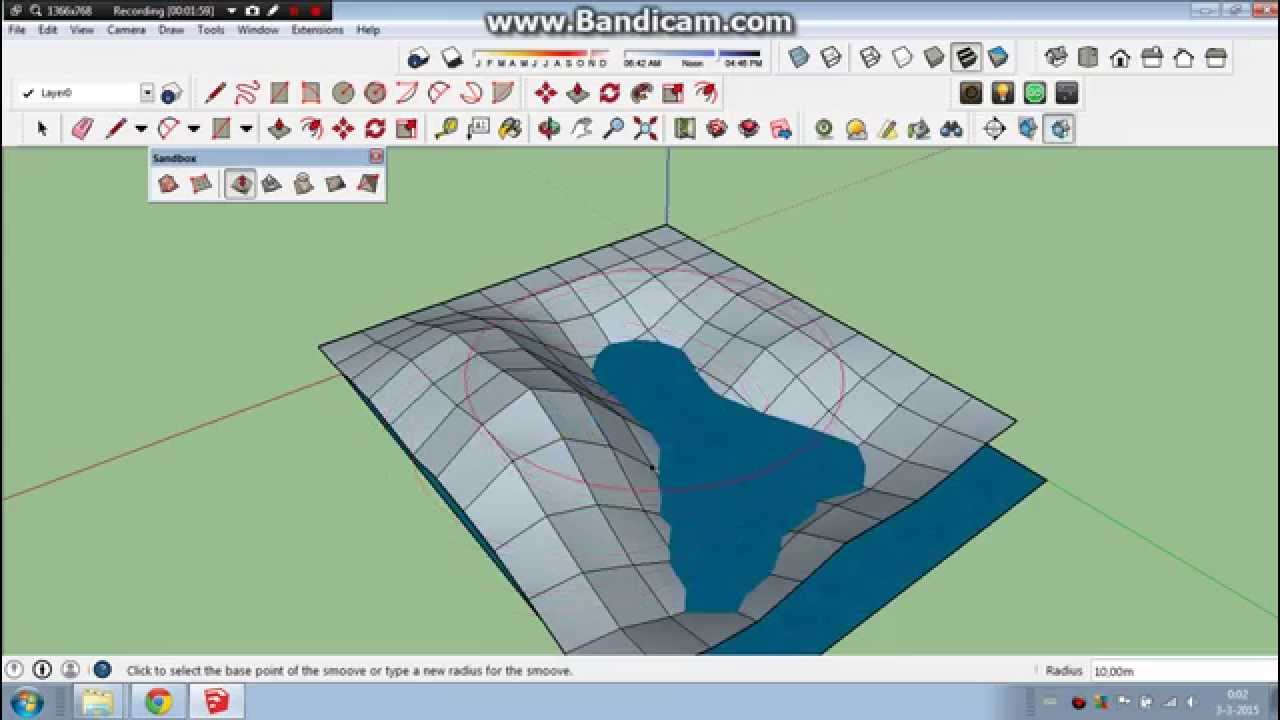The height and width of the screenshot is (720, 1280).
Task: Select the arrow Select tool
Action: (42, 128)
